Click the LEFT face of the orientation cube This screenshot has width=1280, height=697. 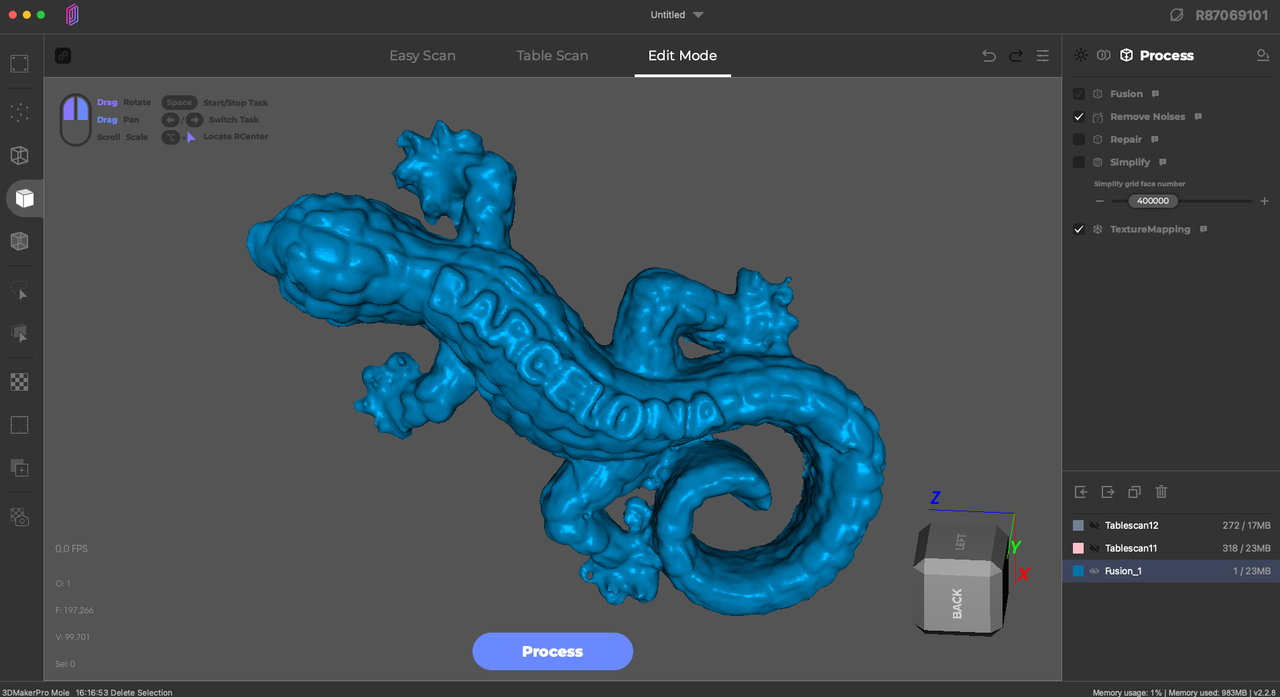coord(961,542)
